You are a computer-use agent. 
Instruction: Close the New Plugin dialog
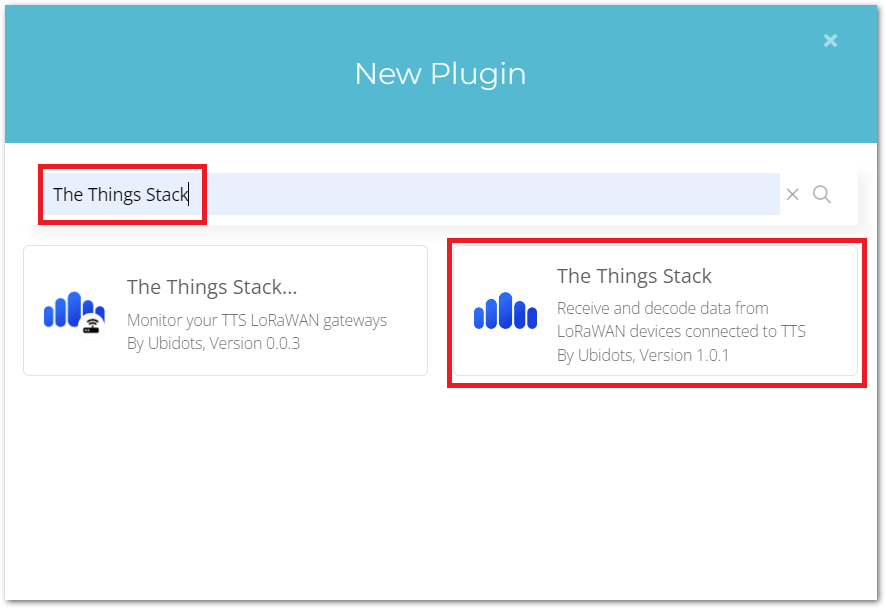[830, 40]
